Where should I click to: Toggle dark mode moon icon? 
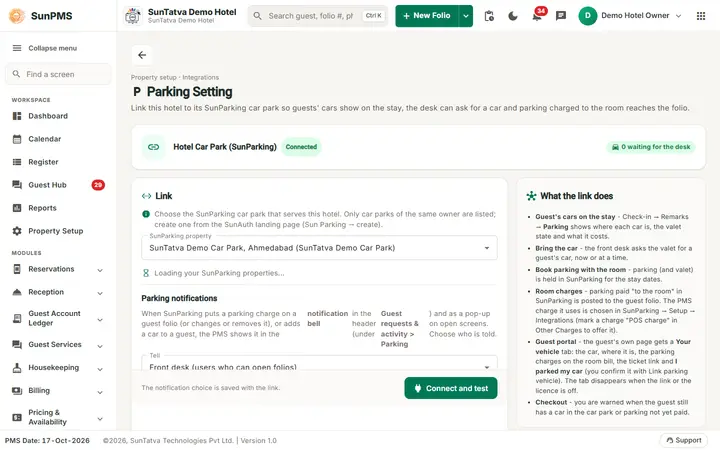(513, 16)
